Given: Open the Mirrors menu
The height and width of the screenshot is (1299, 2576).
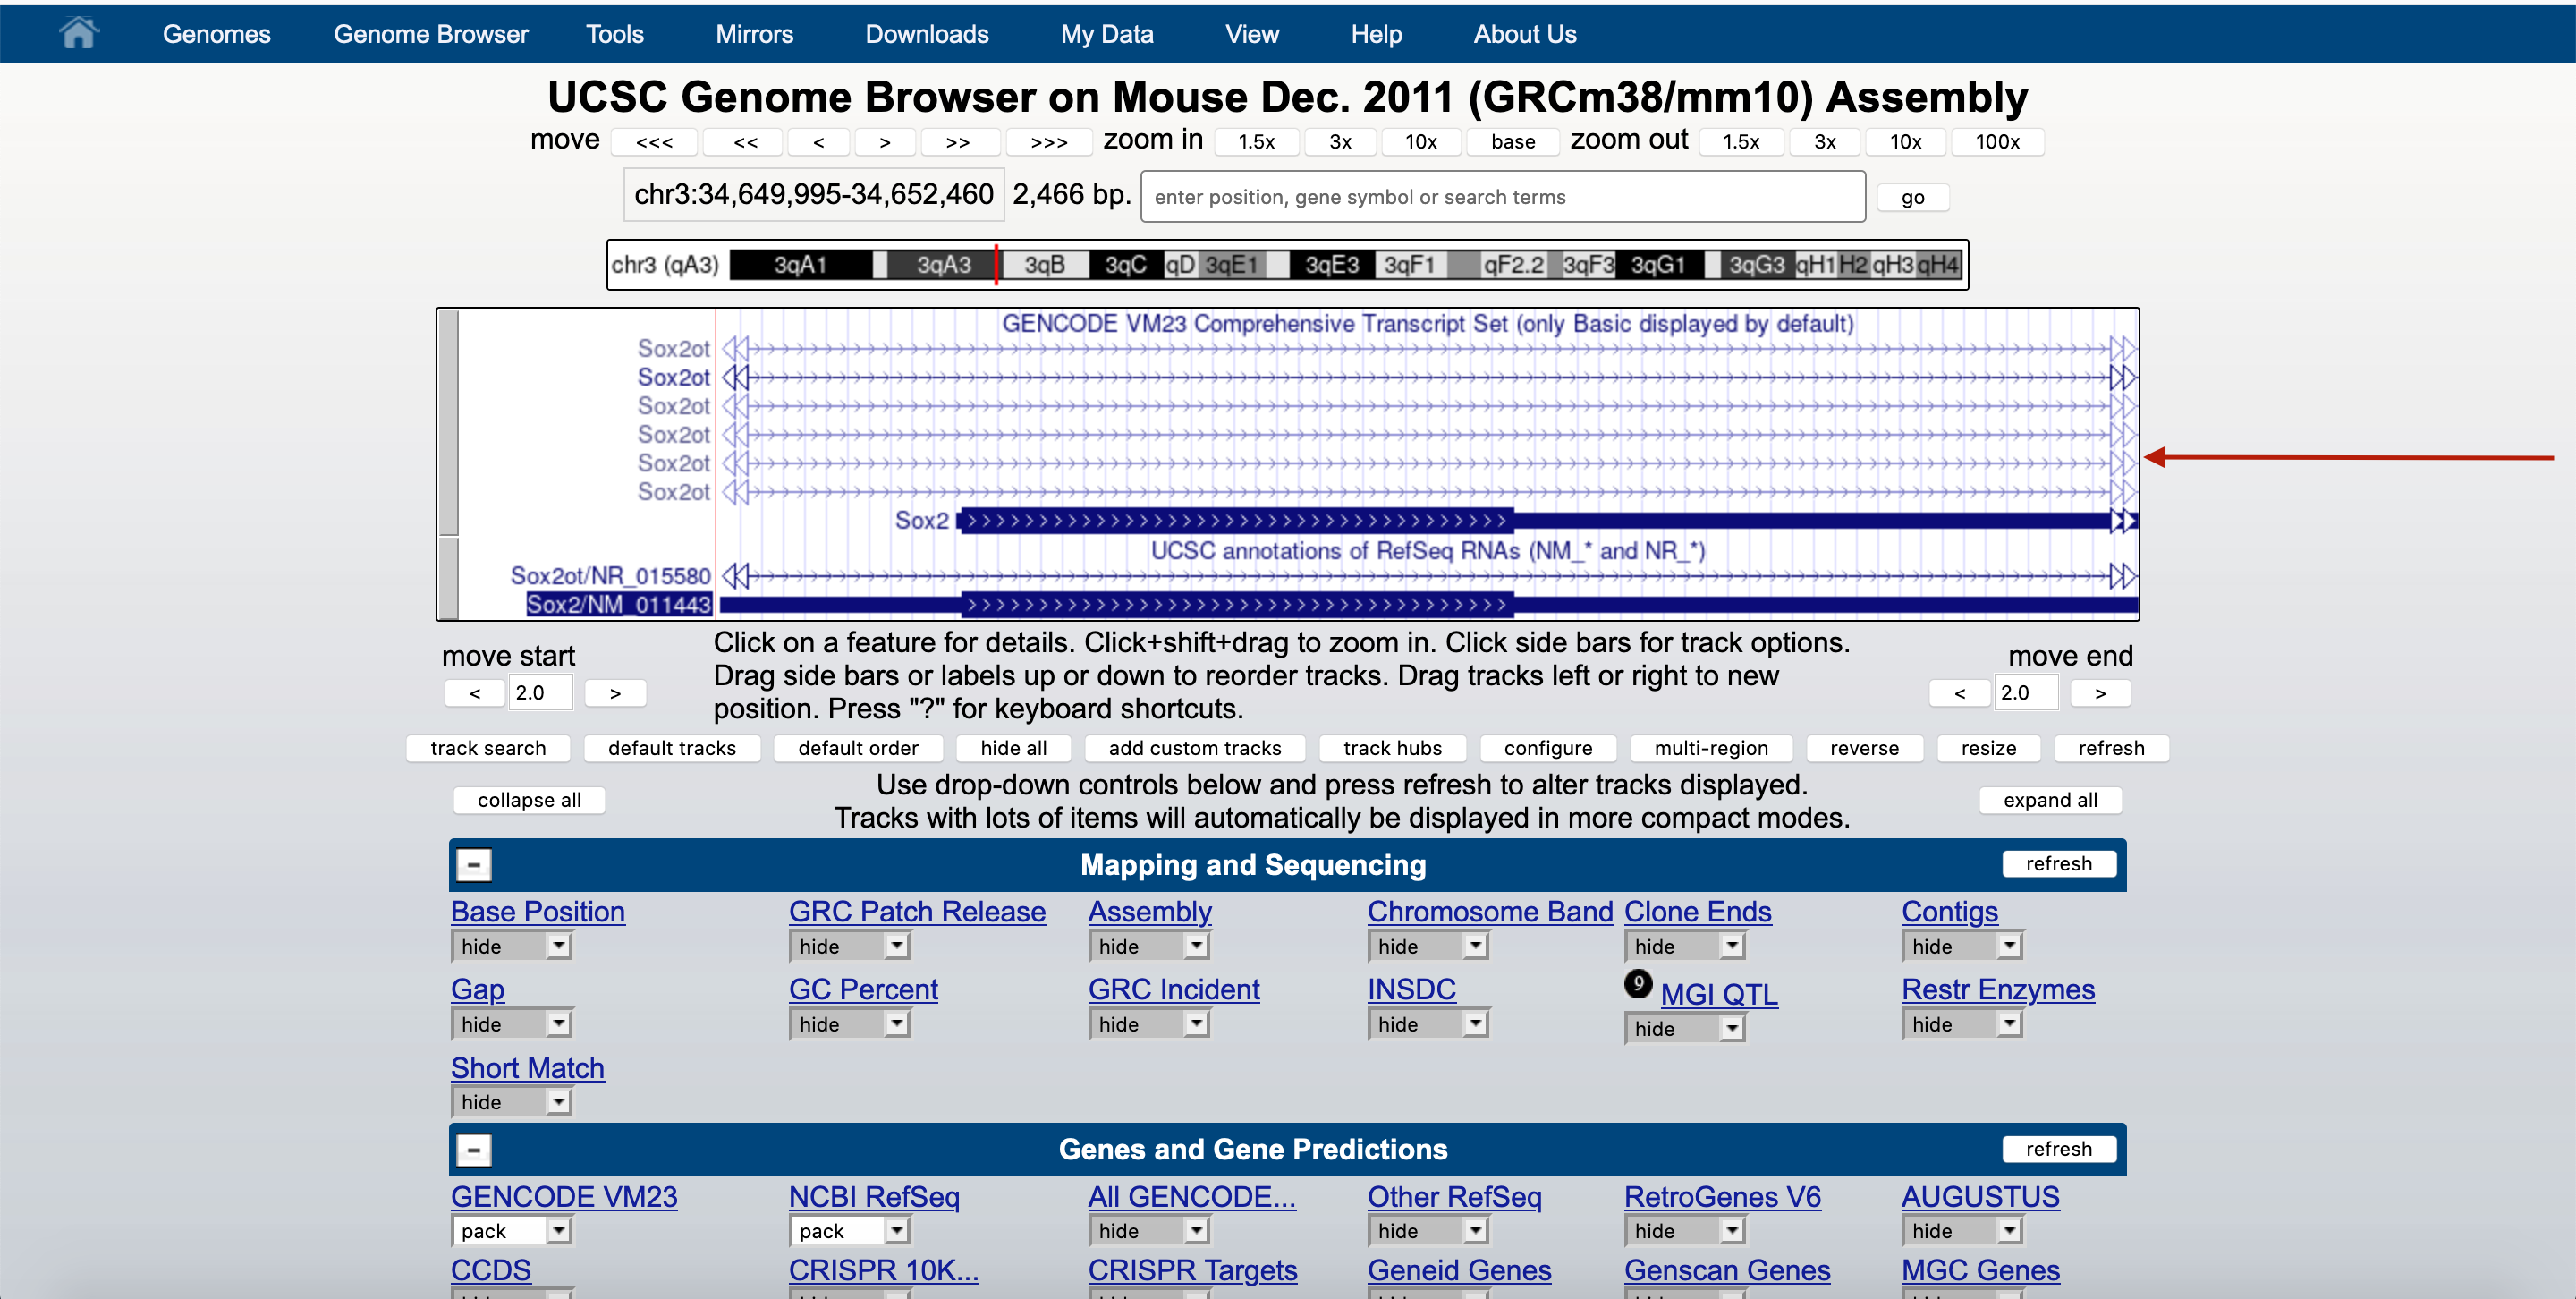Looking at the screenshot, I should [x=754, y=34].
